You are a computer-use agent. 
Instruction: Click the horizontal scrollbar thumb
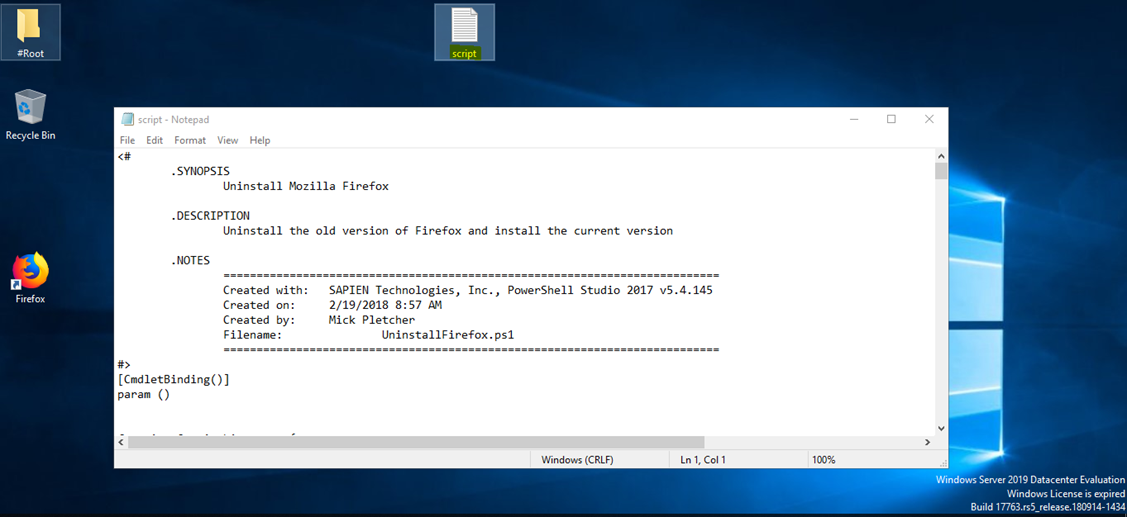pyautogui.click(x=416, y=442)
